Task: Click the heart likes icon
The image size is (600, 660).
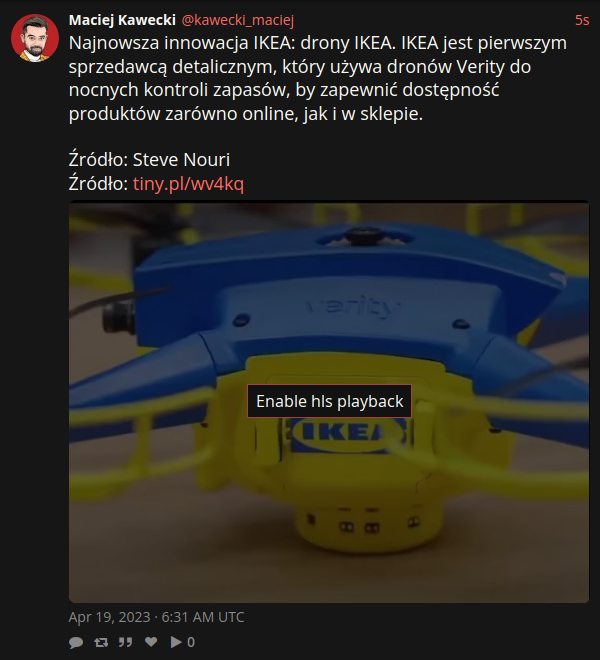Action: coord(151,642)
